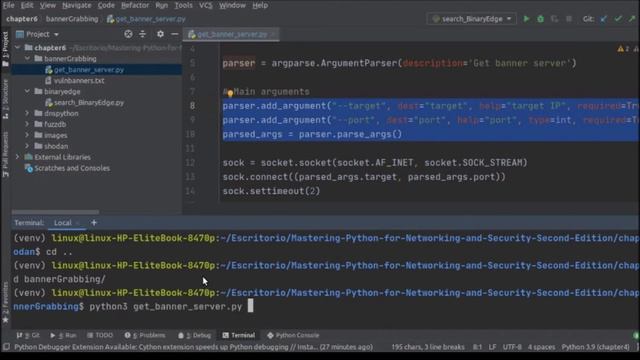Start debugging with the bug icon

click(x=540, y=19)
